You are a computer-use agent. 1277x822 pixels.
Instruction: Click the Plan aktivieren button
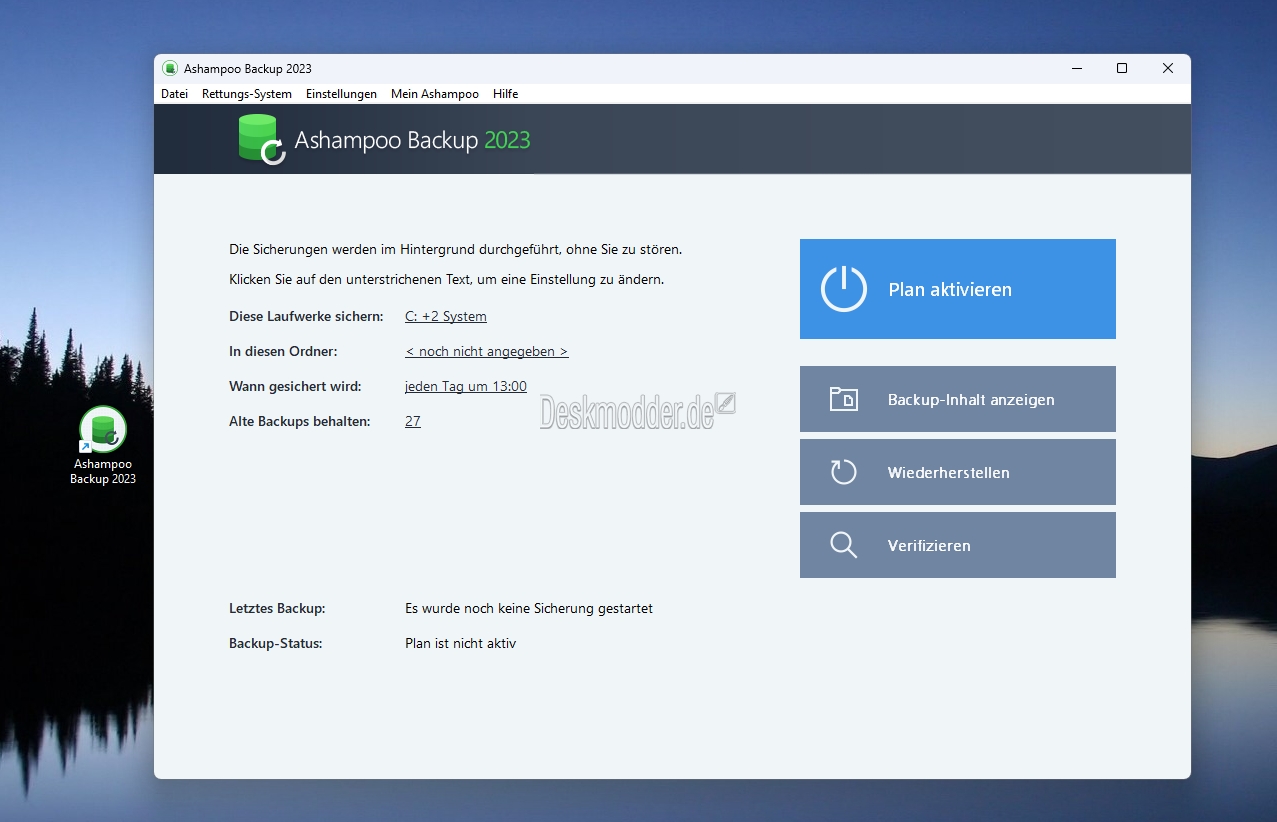tap(957, 289)
